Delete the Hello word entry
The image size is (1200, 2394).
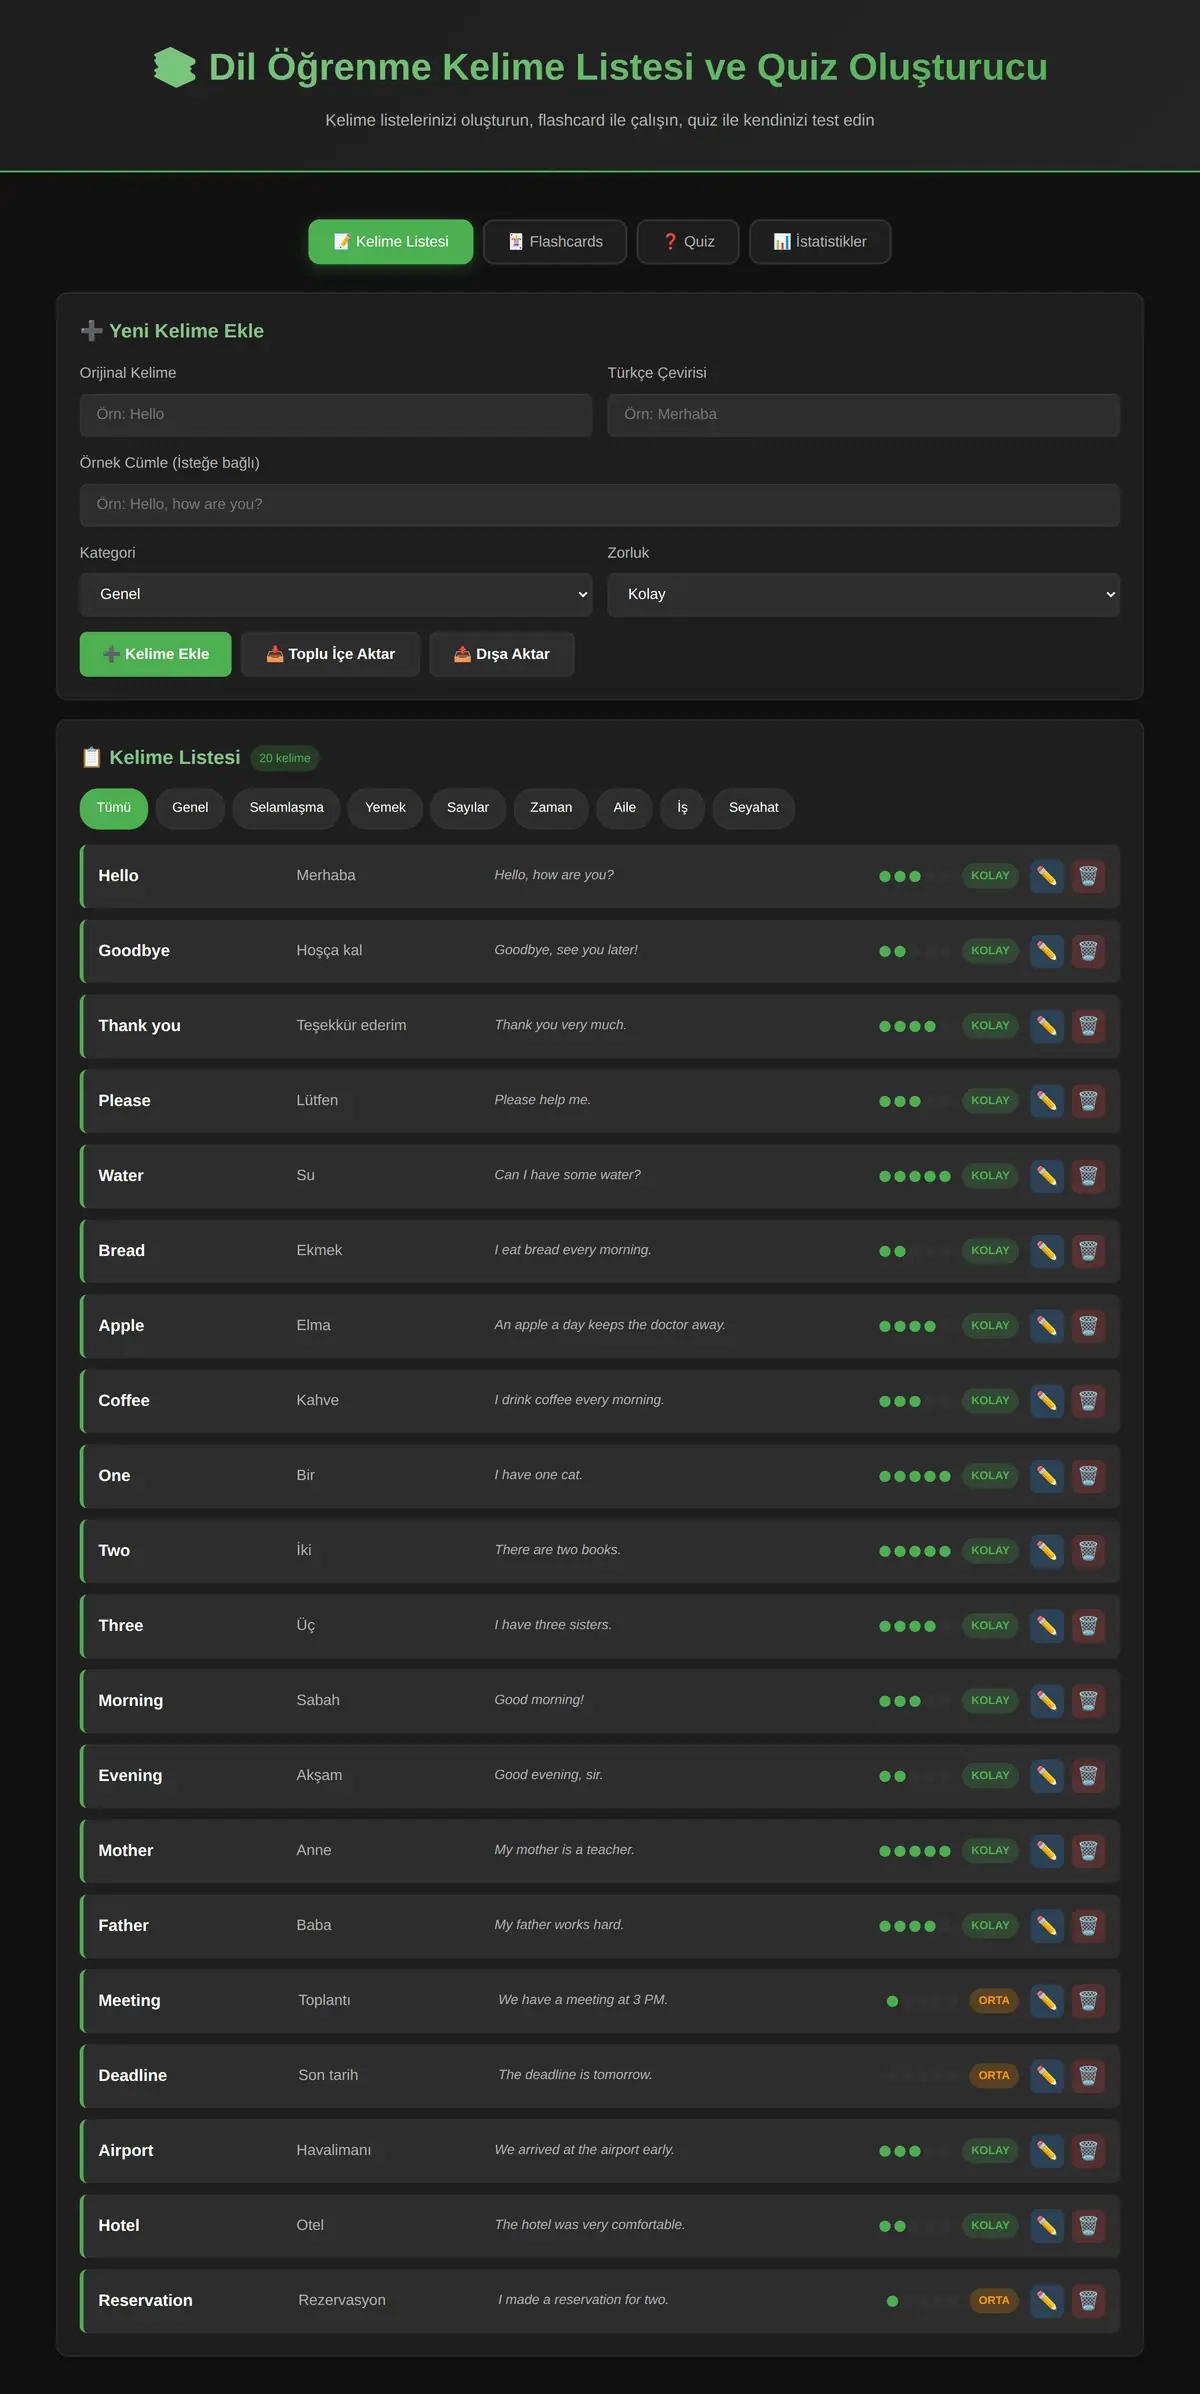coord(1089,876)
